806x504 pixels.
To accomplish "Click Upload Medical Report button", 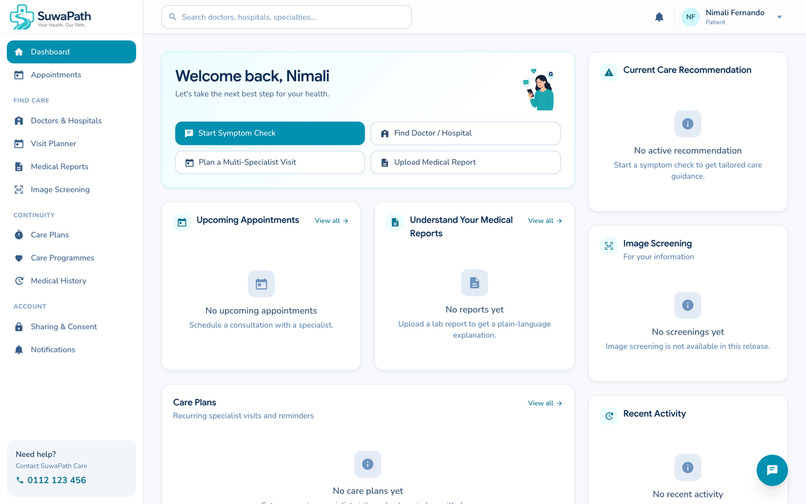I will tap(465, 163).
